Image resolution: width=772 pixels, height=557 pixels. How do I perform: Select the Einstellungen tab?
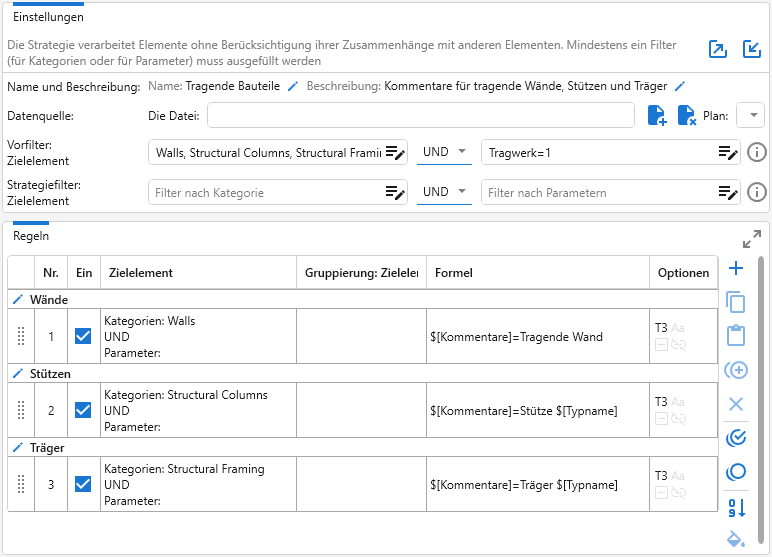(48, 17)
